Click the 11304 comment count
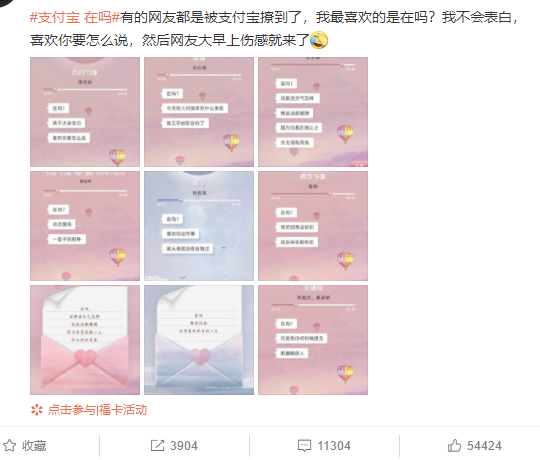Image resolution: width=540 pixels, height=460 pixels. (x=334, y=446)
